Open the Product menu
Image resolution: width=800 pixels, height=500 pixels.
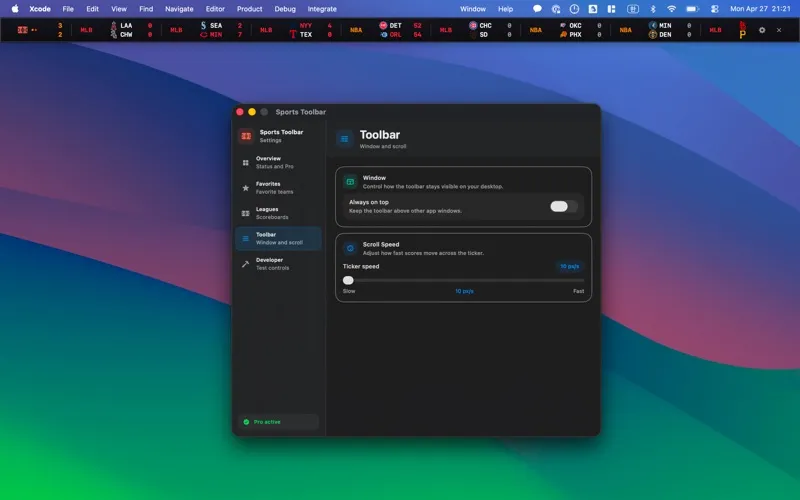click(x=249, y=9)
